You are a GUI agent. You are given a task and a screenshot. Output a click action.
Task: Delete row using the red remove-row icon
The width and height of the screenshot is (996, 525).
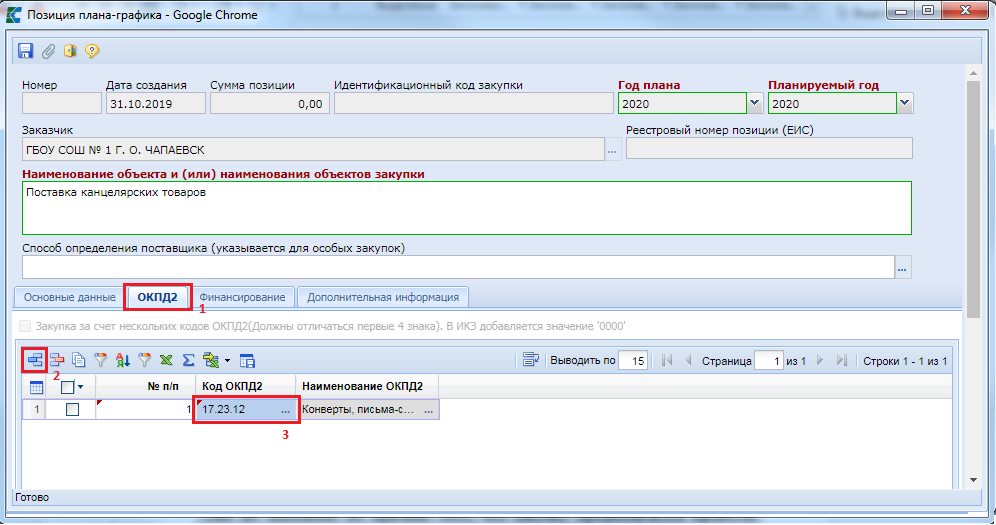click(57, 360)
